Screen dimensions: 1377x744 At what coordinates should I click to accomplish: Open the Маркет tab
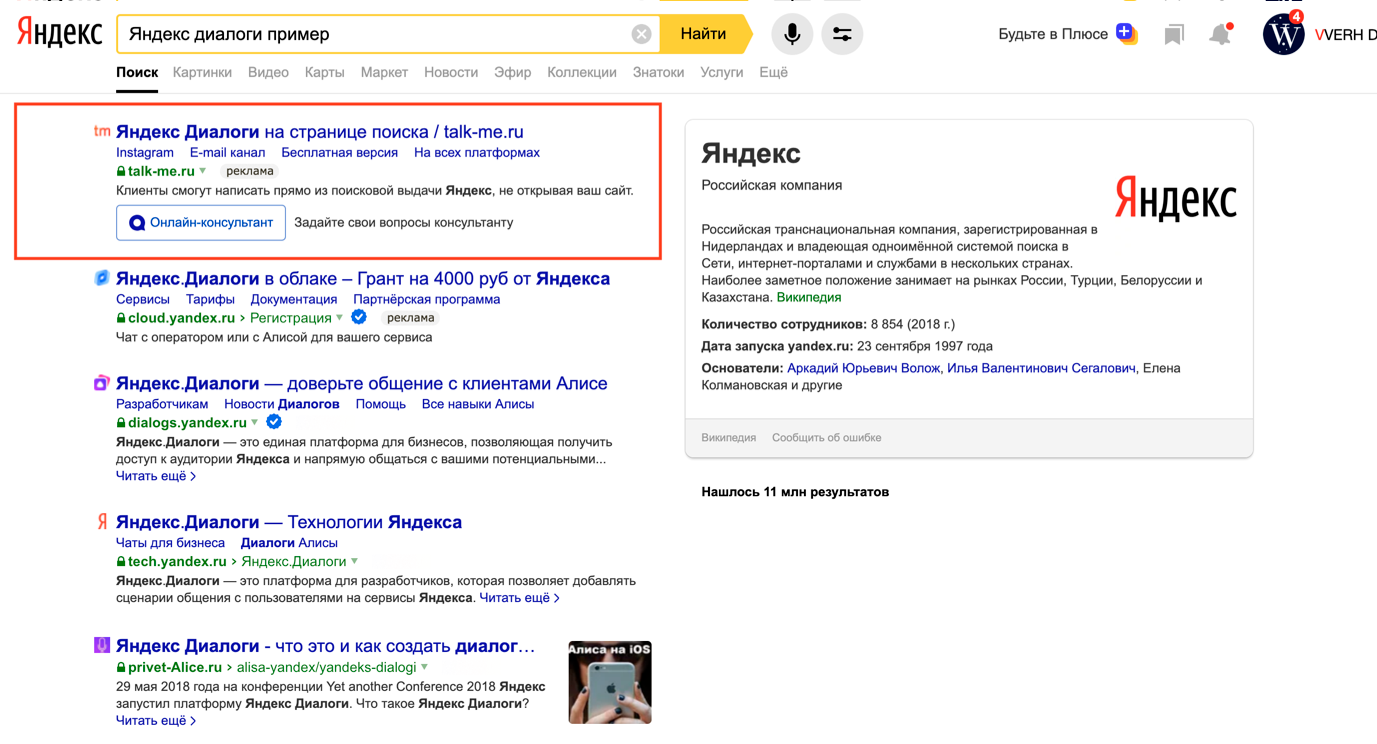tap(384, 72)
